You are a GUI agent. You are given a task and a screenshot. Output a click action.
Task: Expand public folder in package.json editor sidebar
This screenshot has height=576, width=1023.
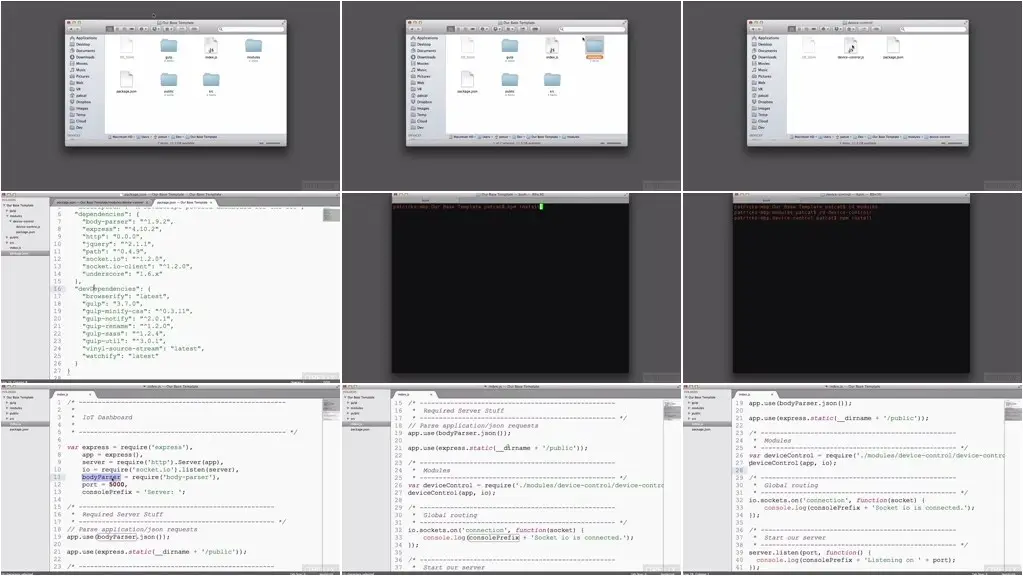pos(7,237)
